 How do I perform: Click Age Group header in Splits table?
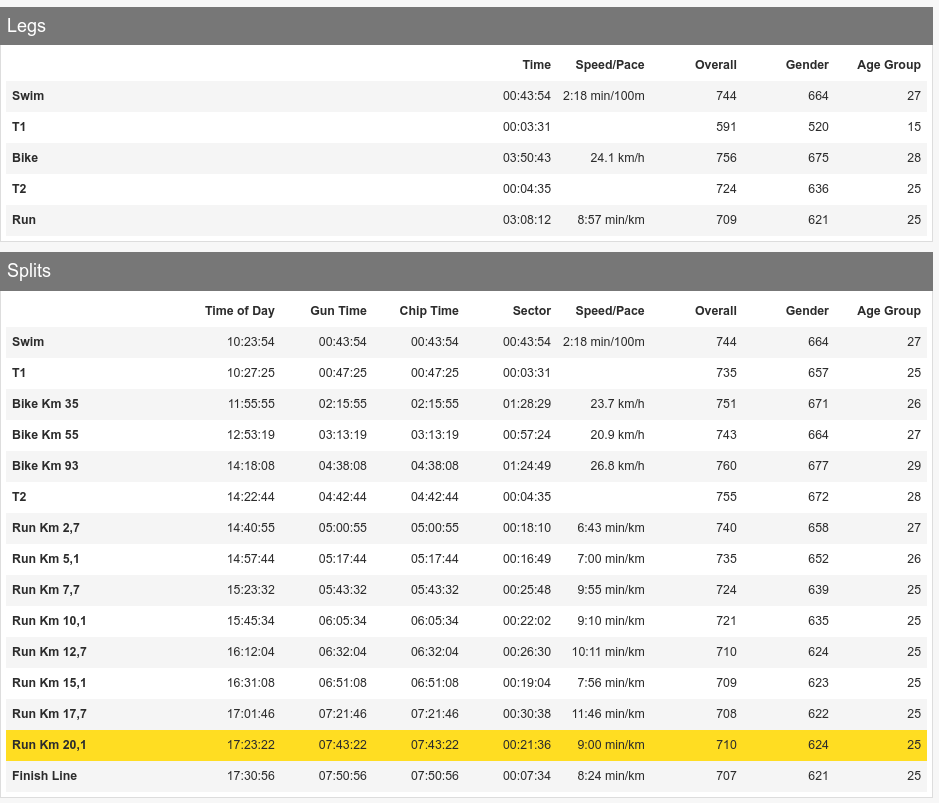click(x=888, y=311)
